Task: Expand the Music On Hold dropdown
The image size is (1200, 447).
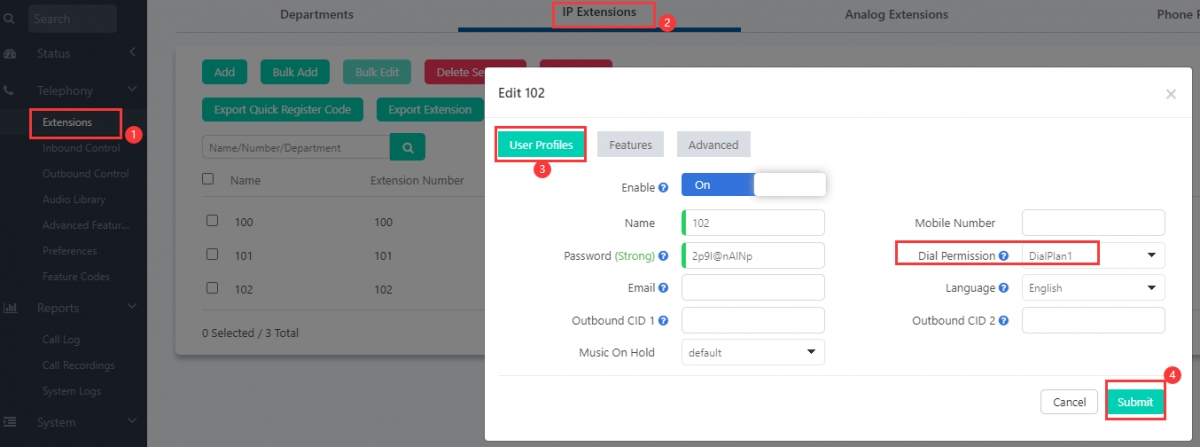Action: pos(752,352)
